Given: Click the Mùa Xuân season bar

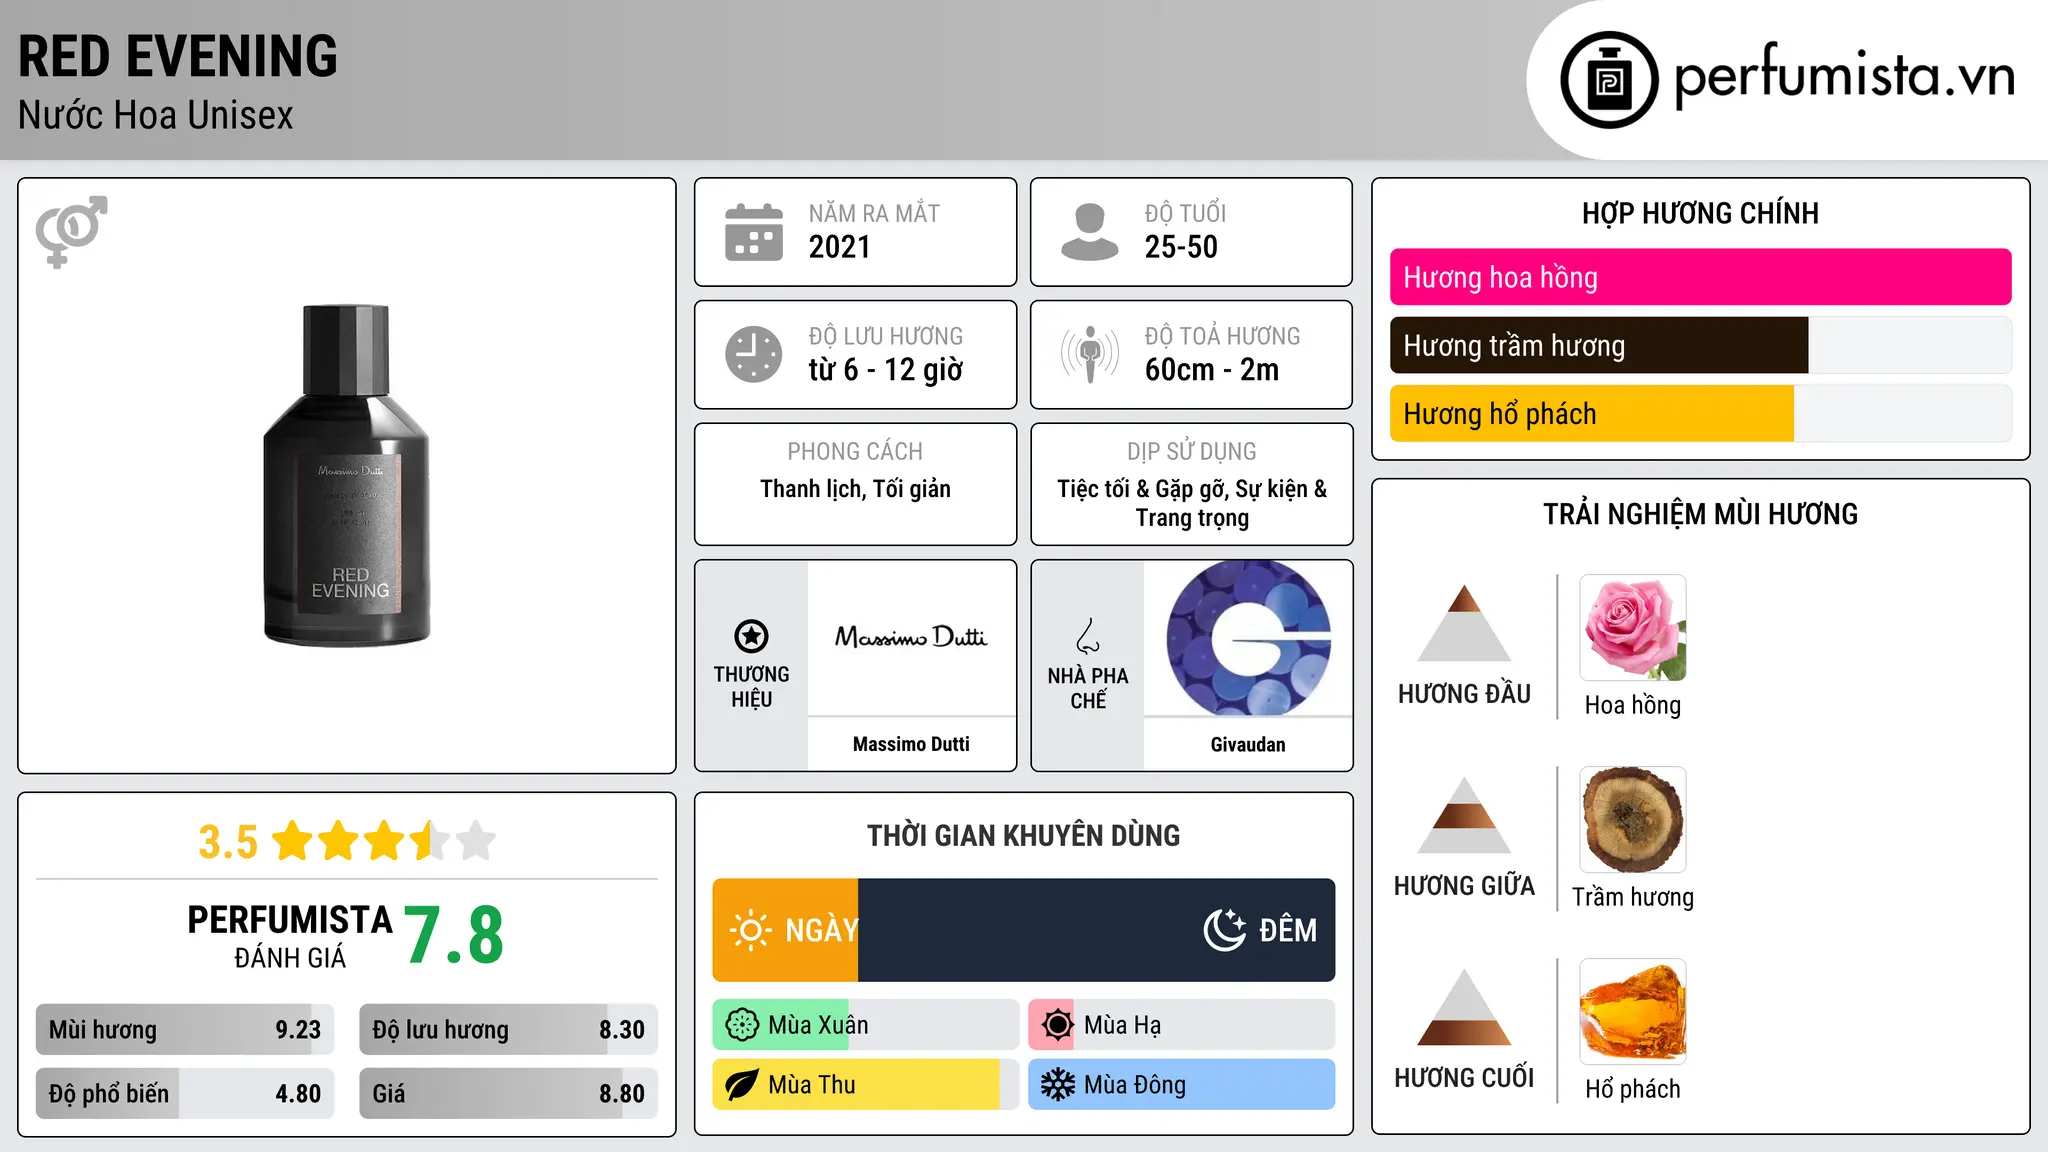Looking at the screenshot, I should tap(866, 1025).
